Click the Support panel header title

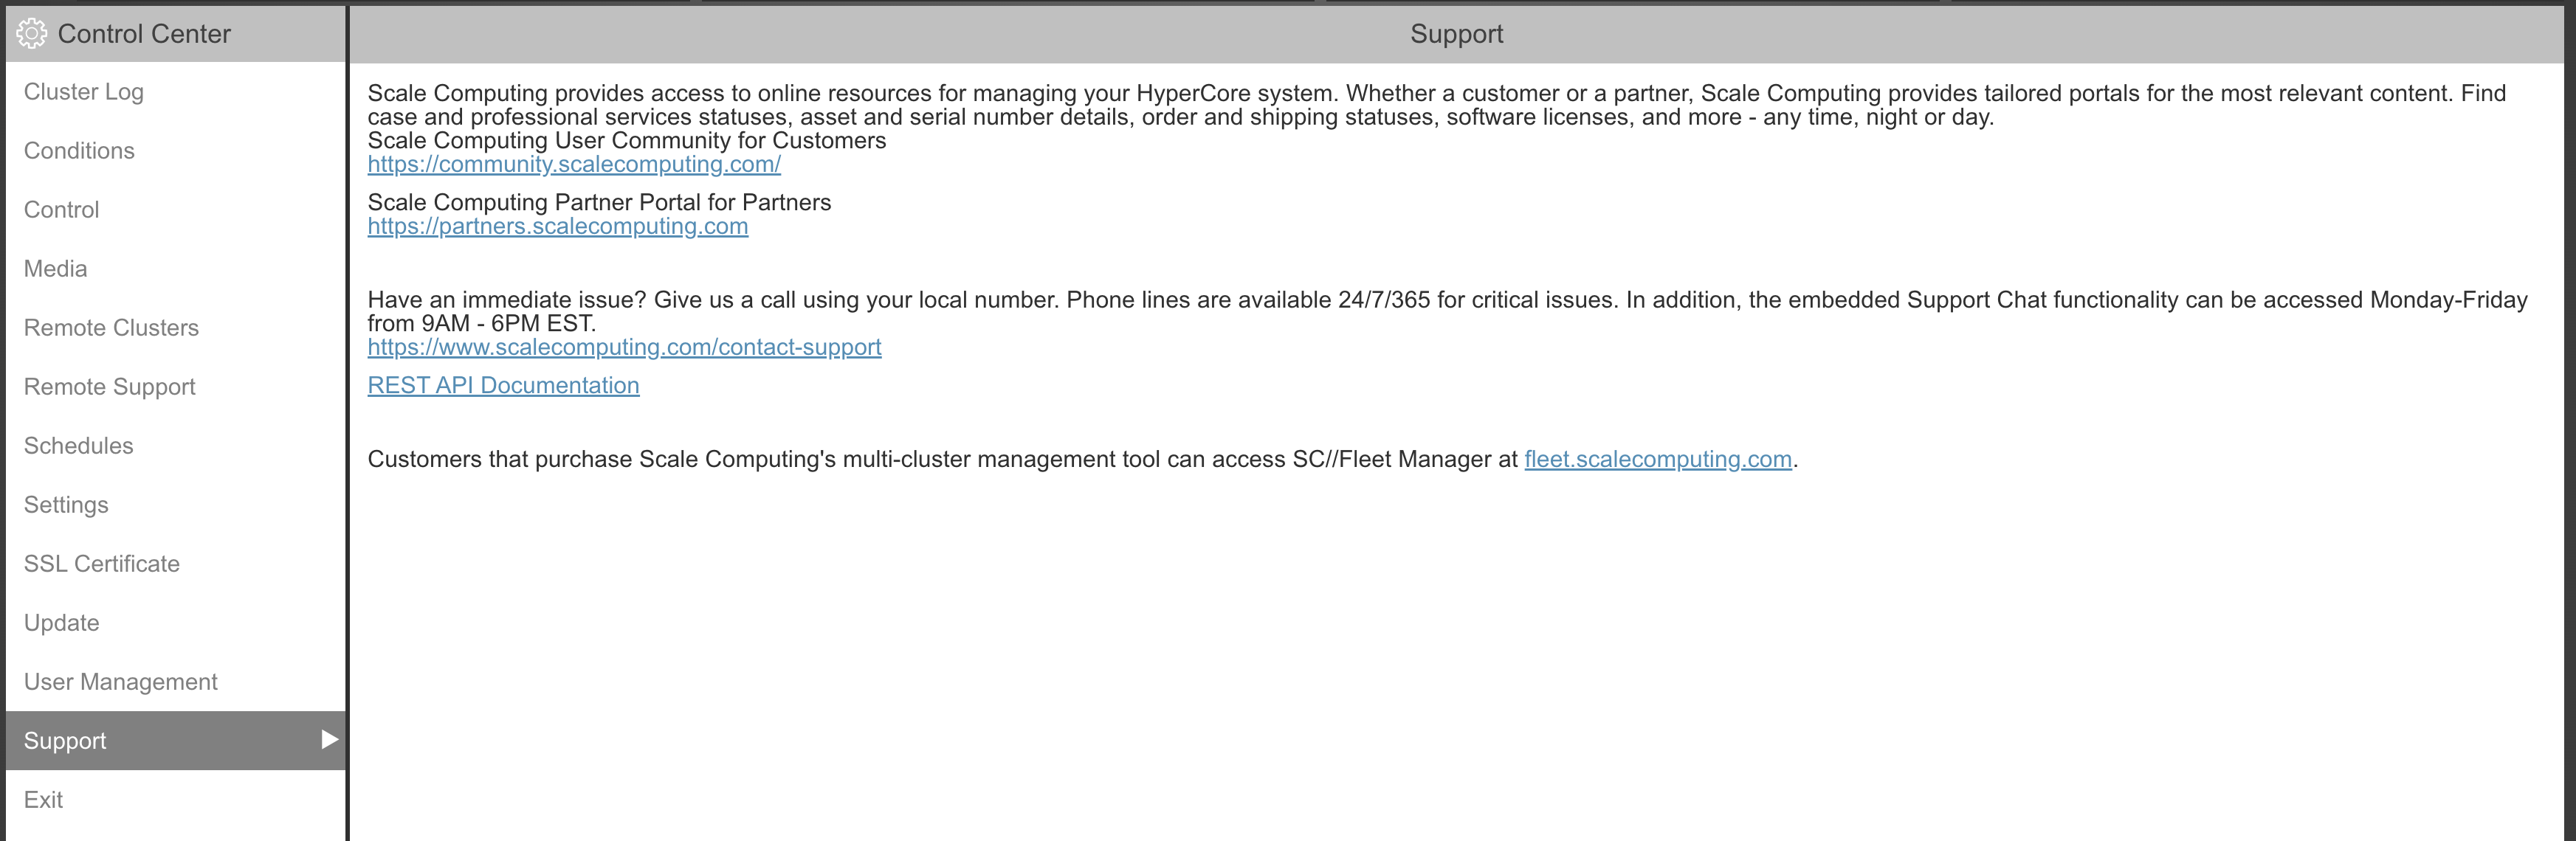1457,34
